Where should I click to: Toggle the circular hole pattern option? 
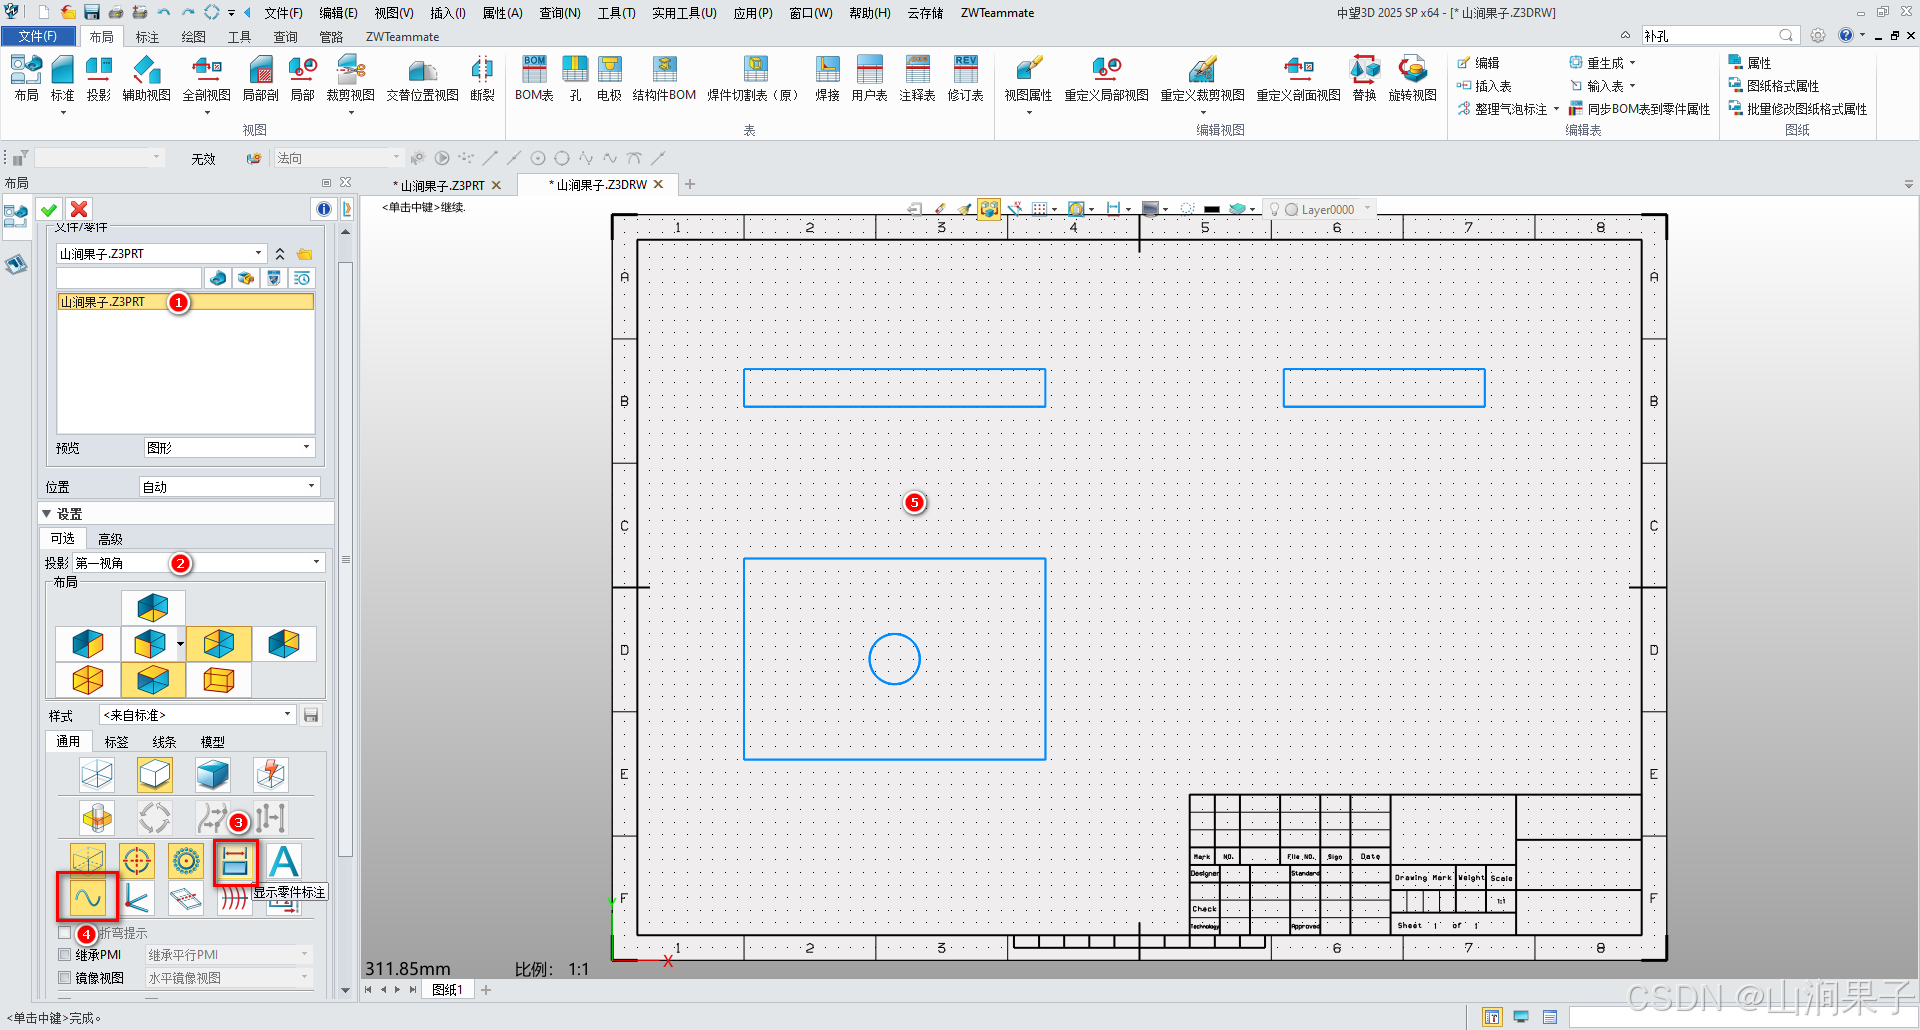coord(186,861)
